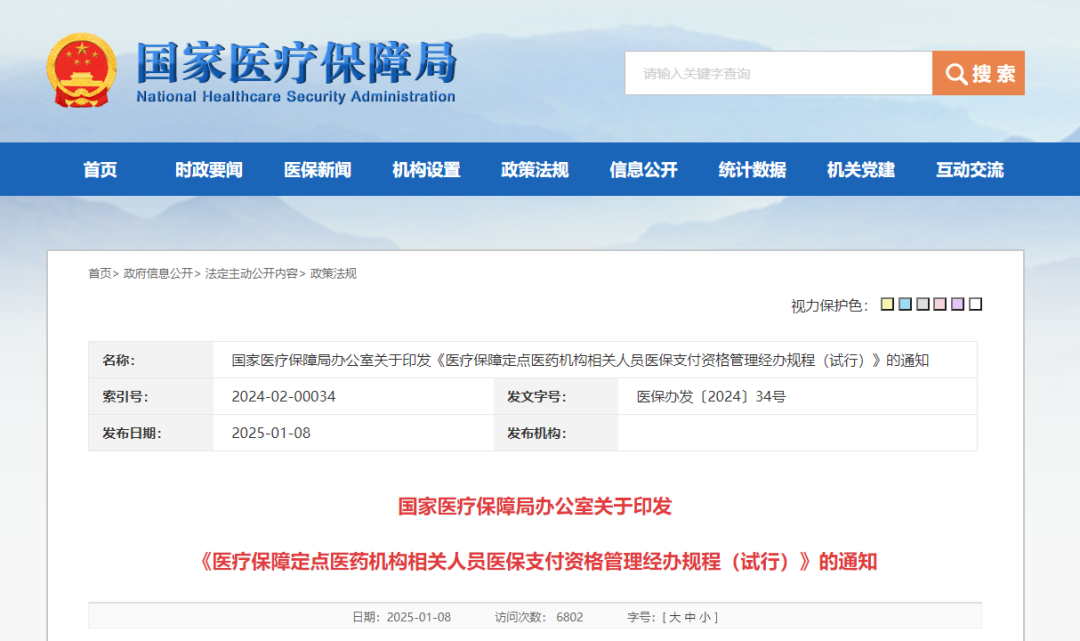Click the 政策法规 breadcrumb link
This screenshot has height=641, width=1080.
[333, 273]
